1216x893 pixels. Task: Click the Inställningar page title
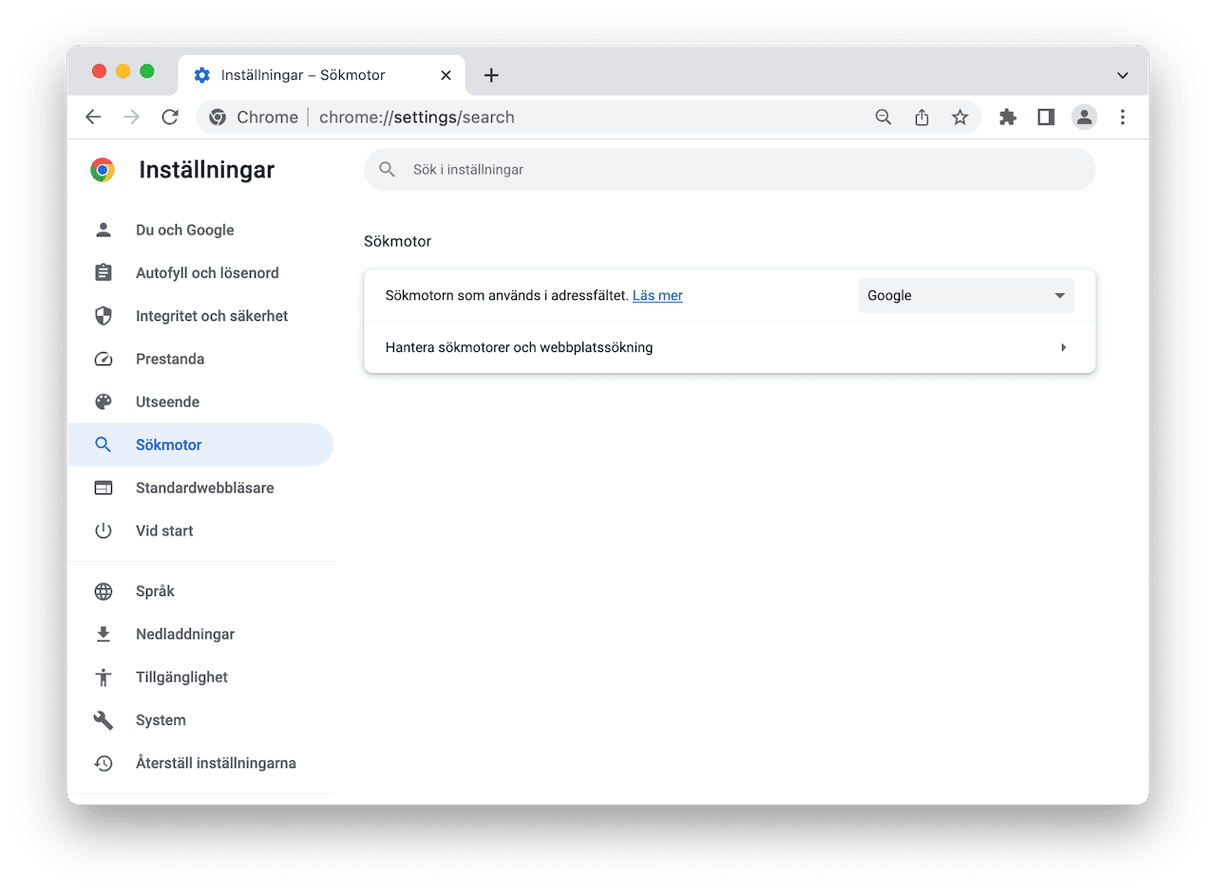207,170
